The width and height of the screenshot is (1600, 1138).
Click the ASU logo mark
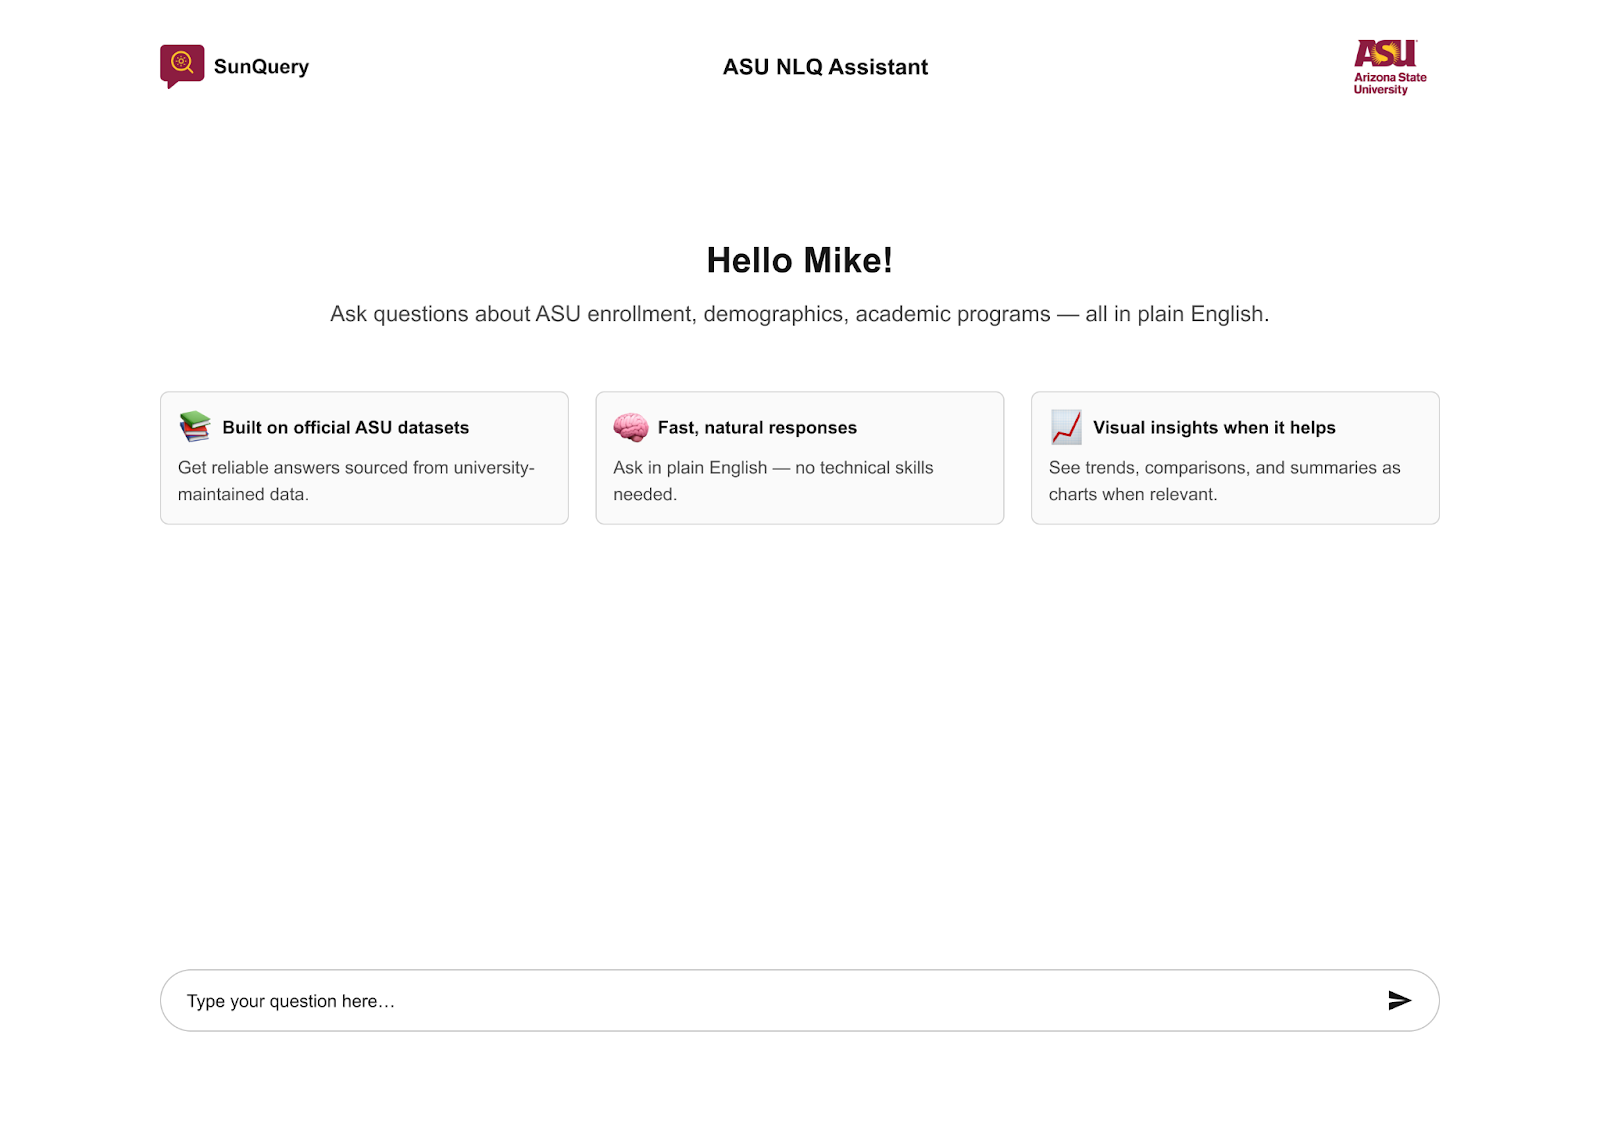(x=1385, y=53)
